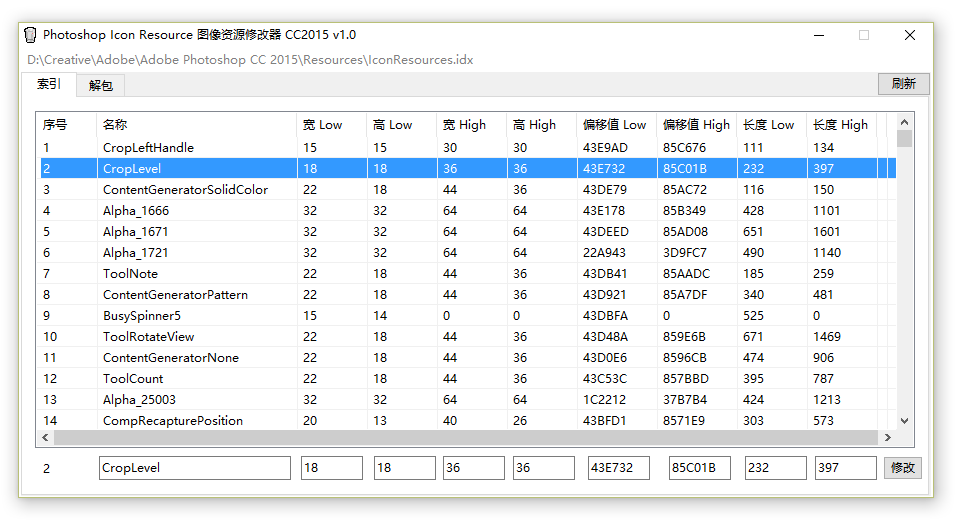Click the 长度 High column header

click(842, 125)
